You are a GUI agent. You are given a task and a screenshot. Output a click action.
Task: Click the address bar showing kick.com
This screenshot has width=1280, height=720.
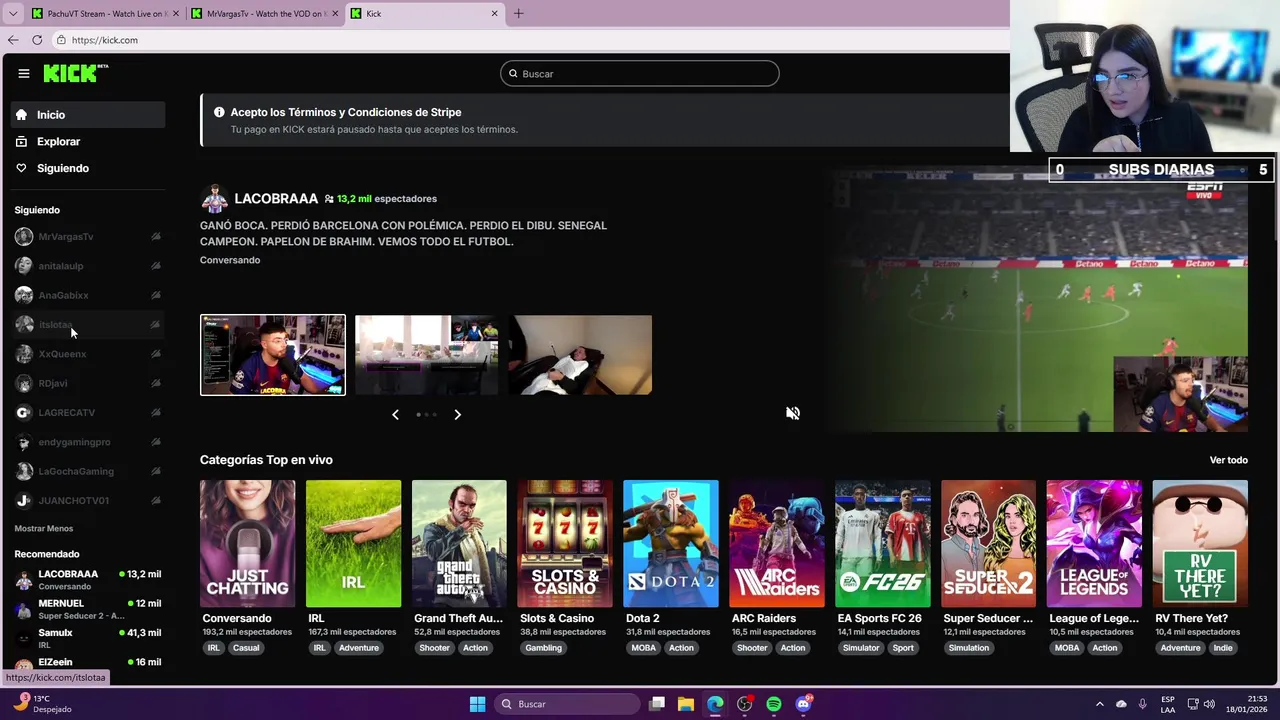pos(530,40)
